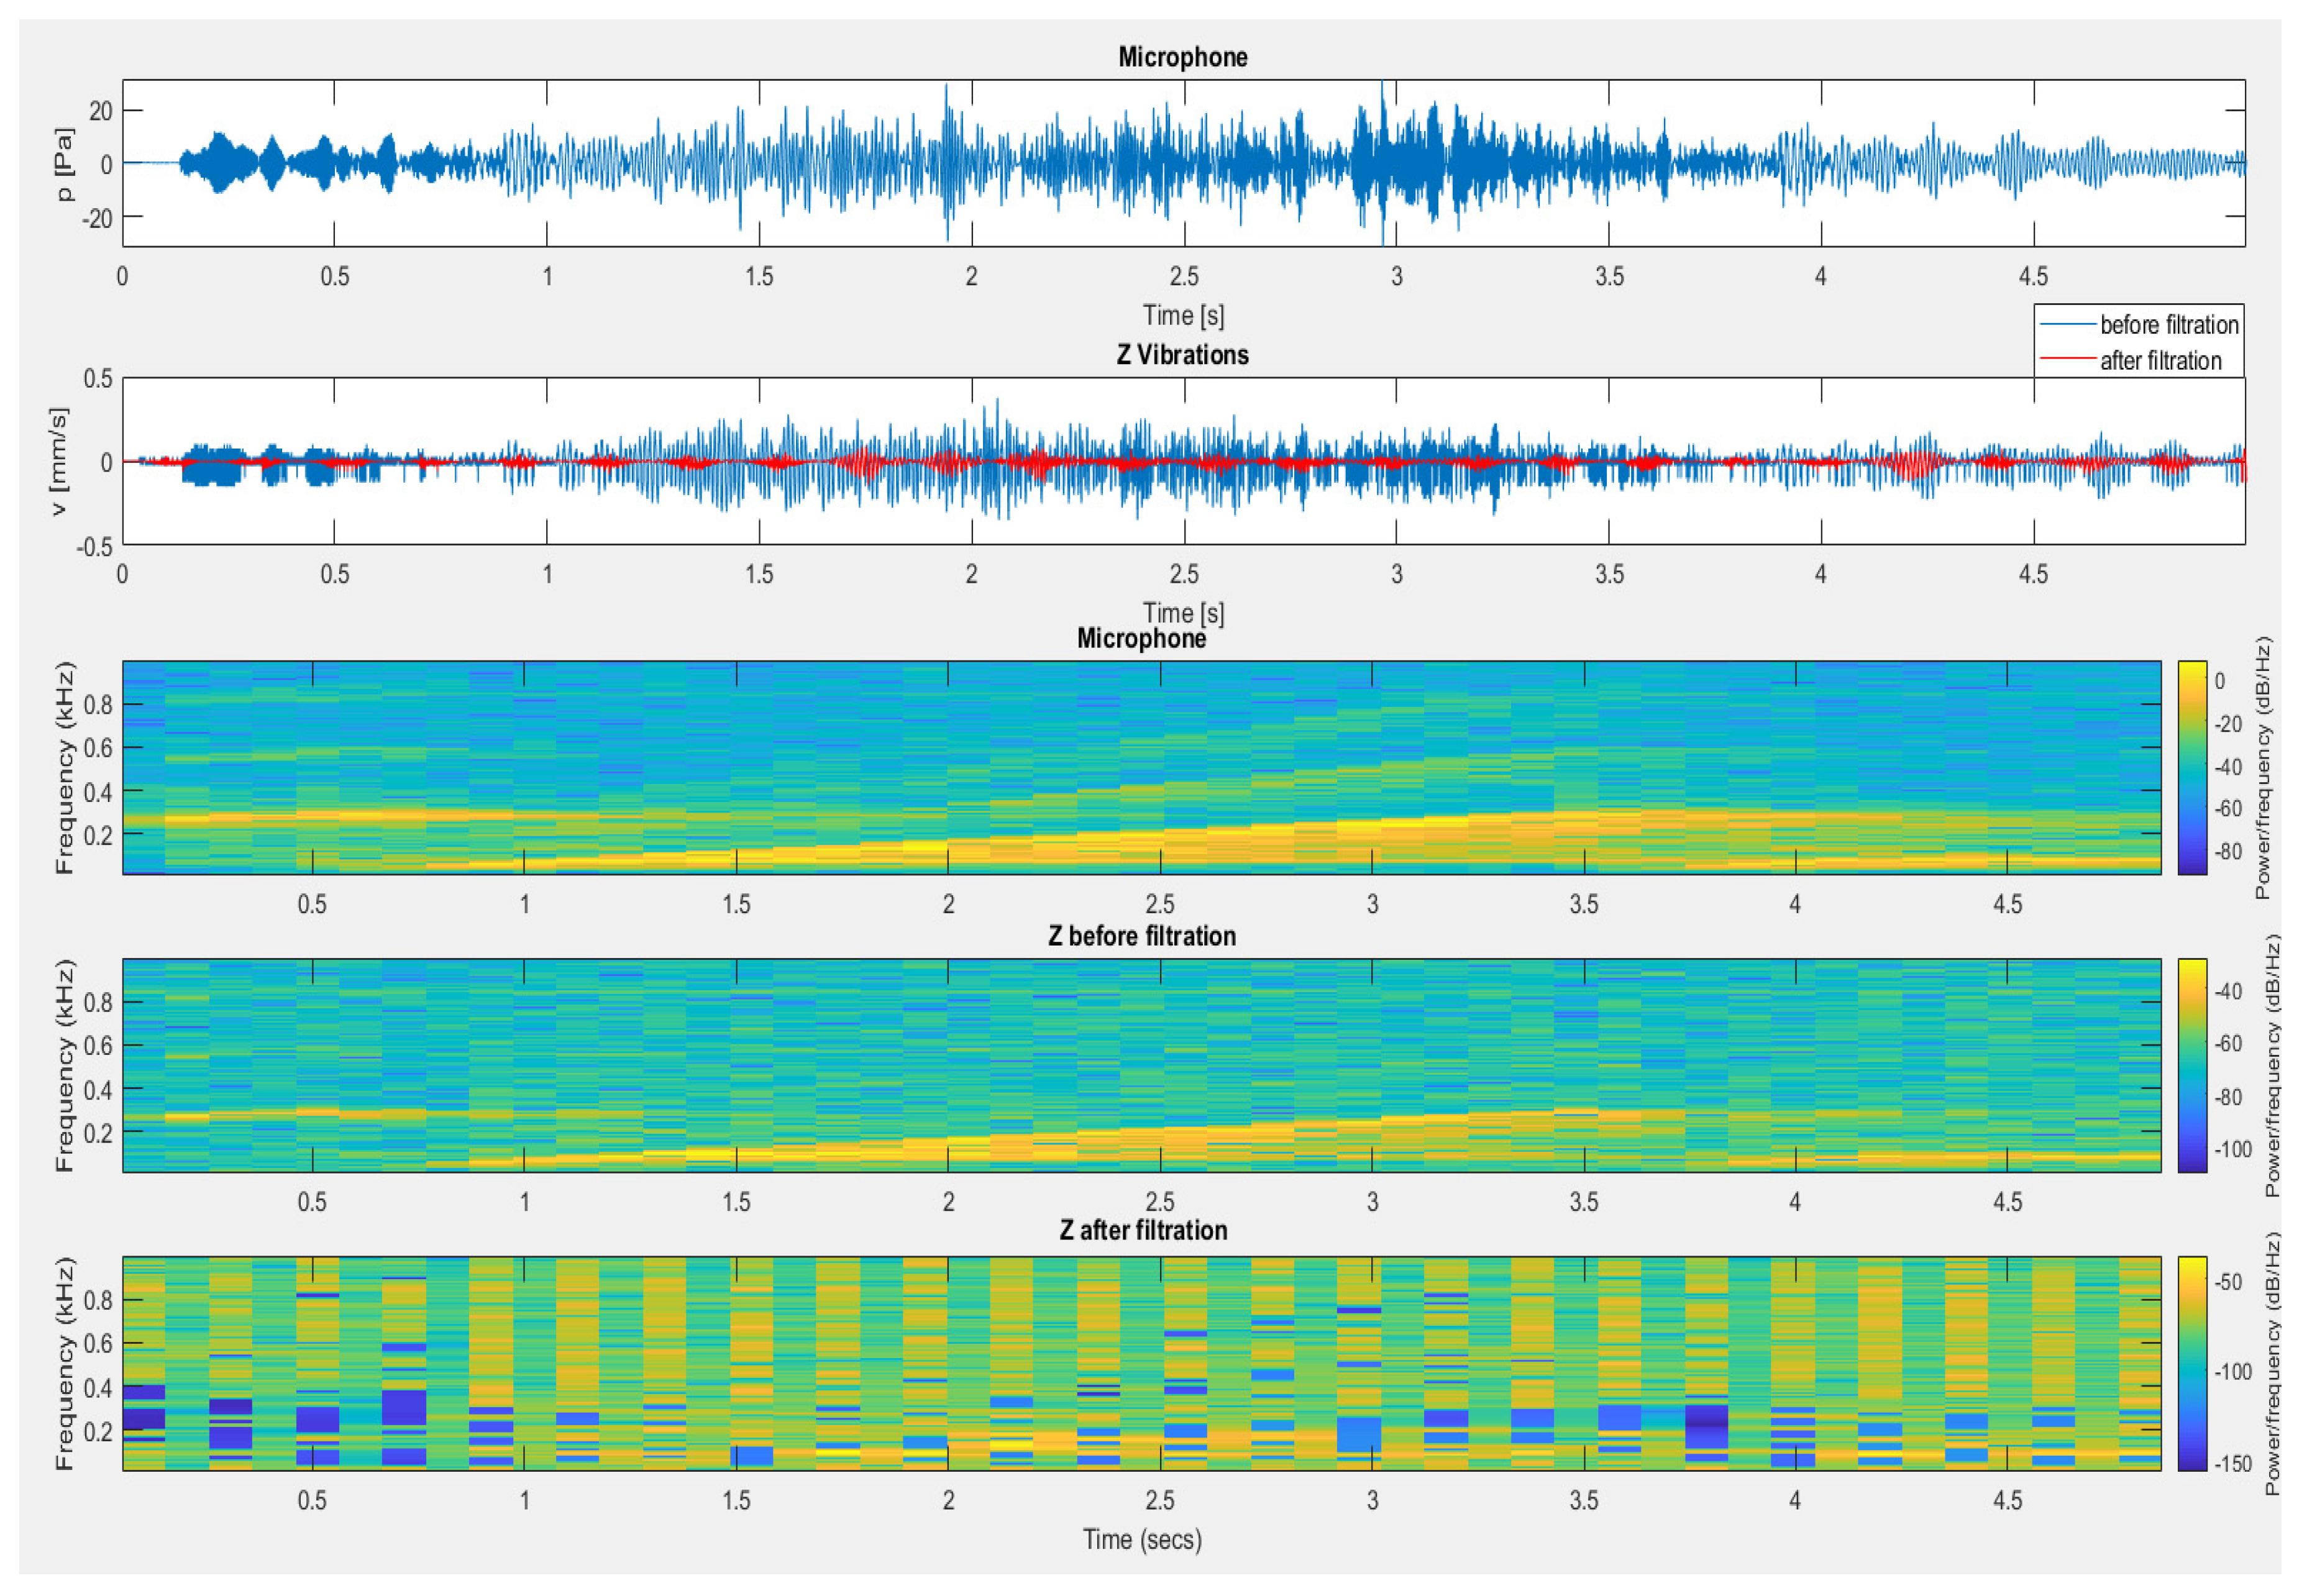The width and height of the screenshot is (2312, 1596).
Task: Click the Microphone spectrogram title
Action: click(x=1141, y=638)
